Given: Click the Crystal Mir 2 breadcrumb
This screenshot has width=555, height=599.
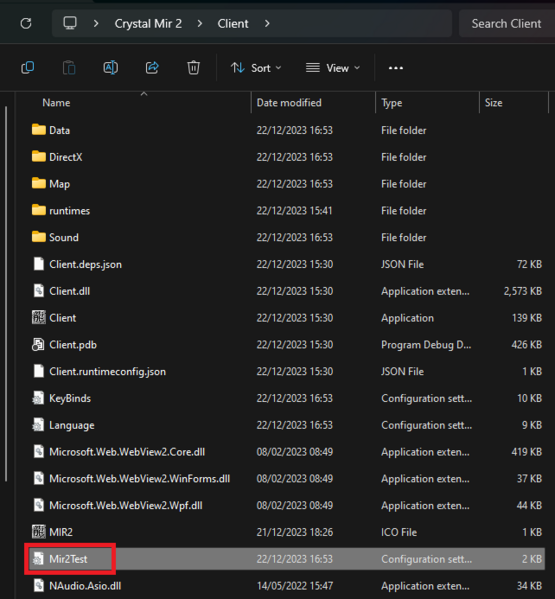Looking at the screenshot, I should (x=148, y=24).
